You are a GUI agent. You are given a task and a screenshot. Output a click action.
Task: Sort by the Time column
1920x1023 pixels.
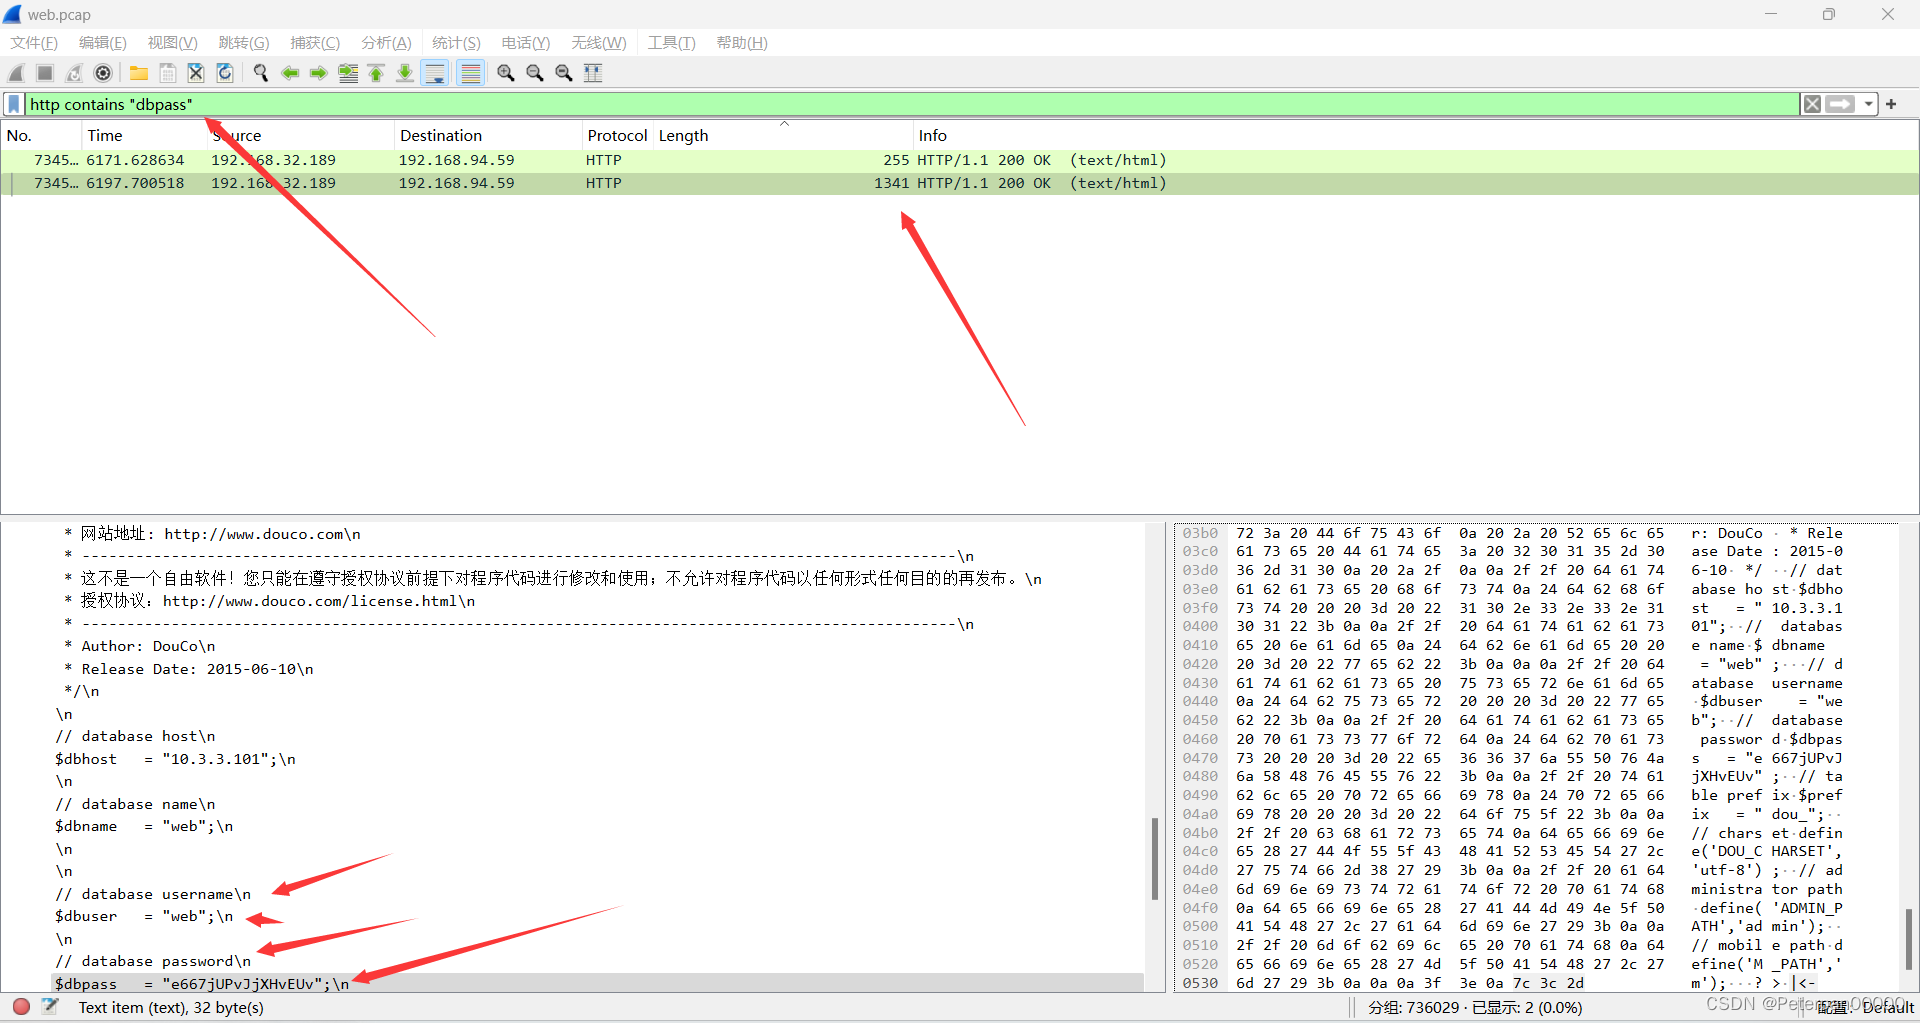tap(144, 136)
